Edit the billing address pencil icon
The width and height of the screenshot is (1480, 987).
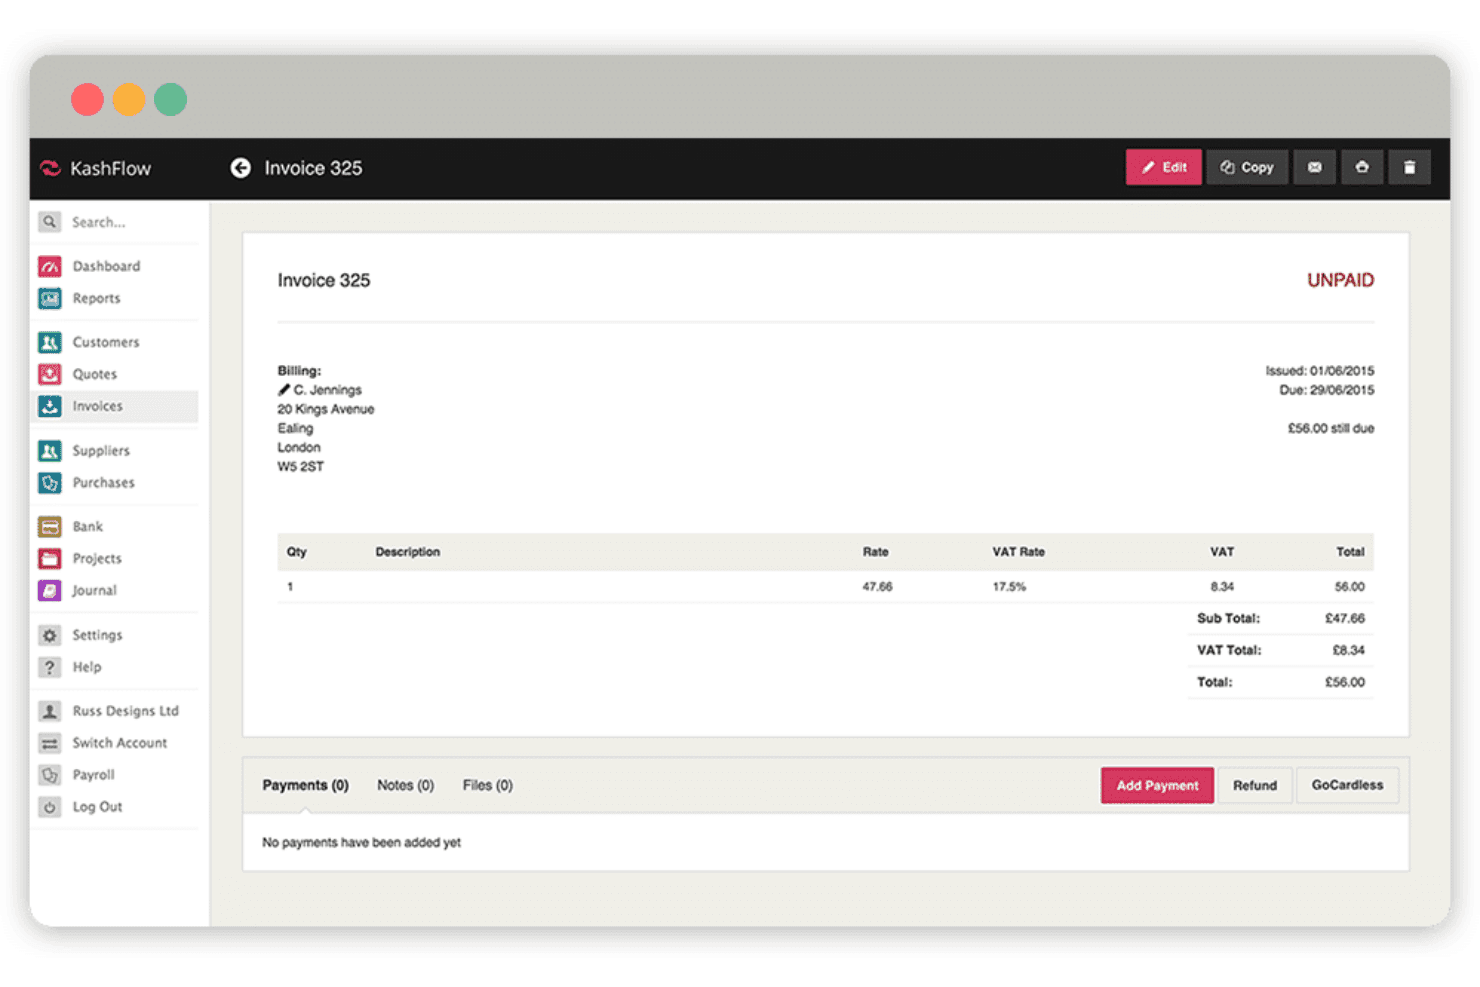[x=284, y=390]
